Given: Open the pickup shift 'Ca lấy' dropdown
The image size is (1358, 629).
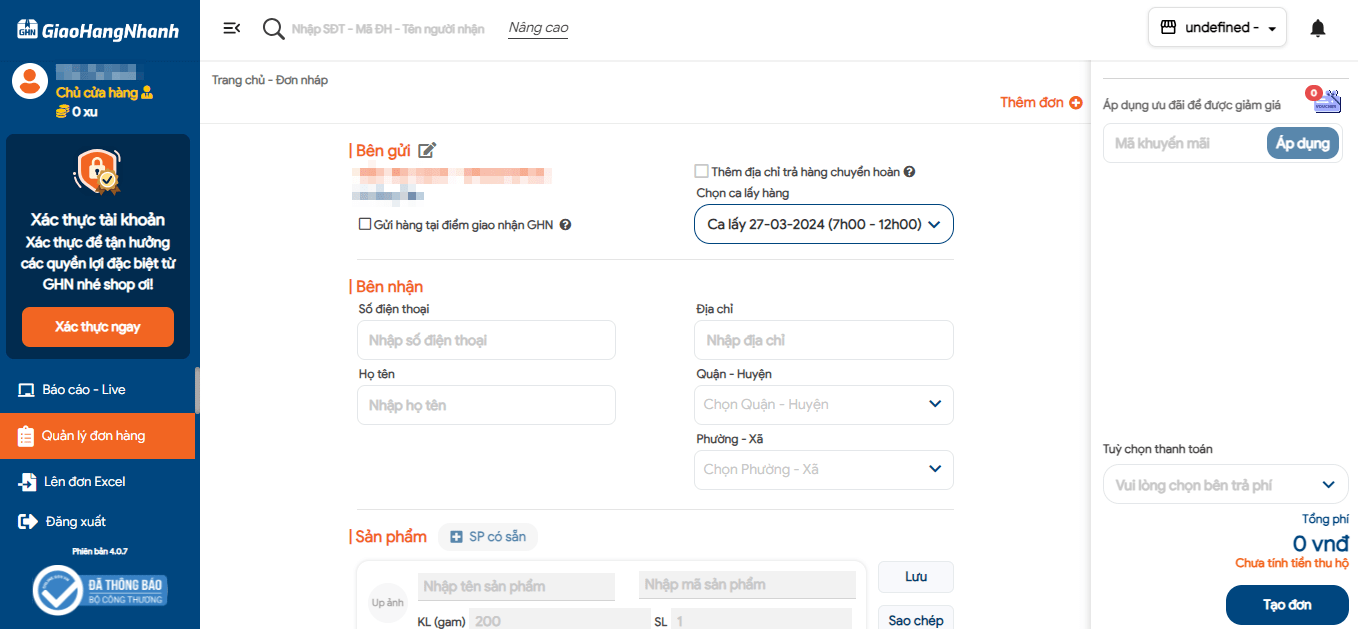Looking at the screenshot, I should [x=823, y=224].
